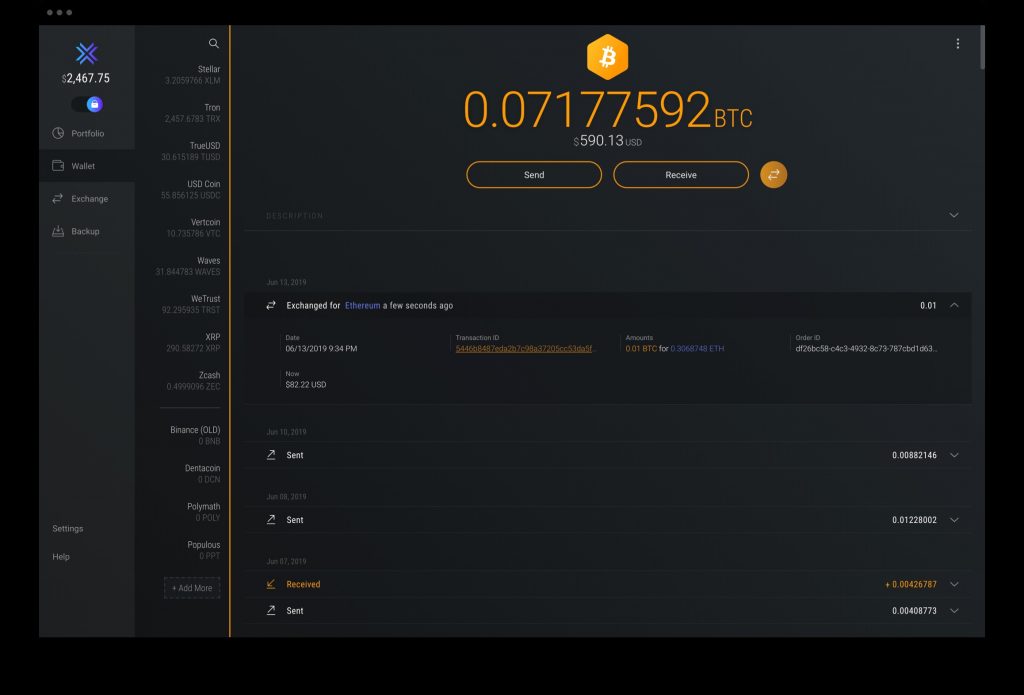Toggle the wallet lock switch
Screen dimensions: 1024x695
87,104
